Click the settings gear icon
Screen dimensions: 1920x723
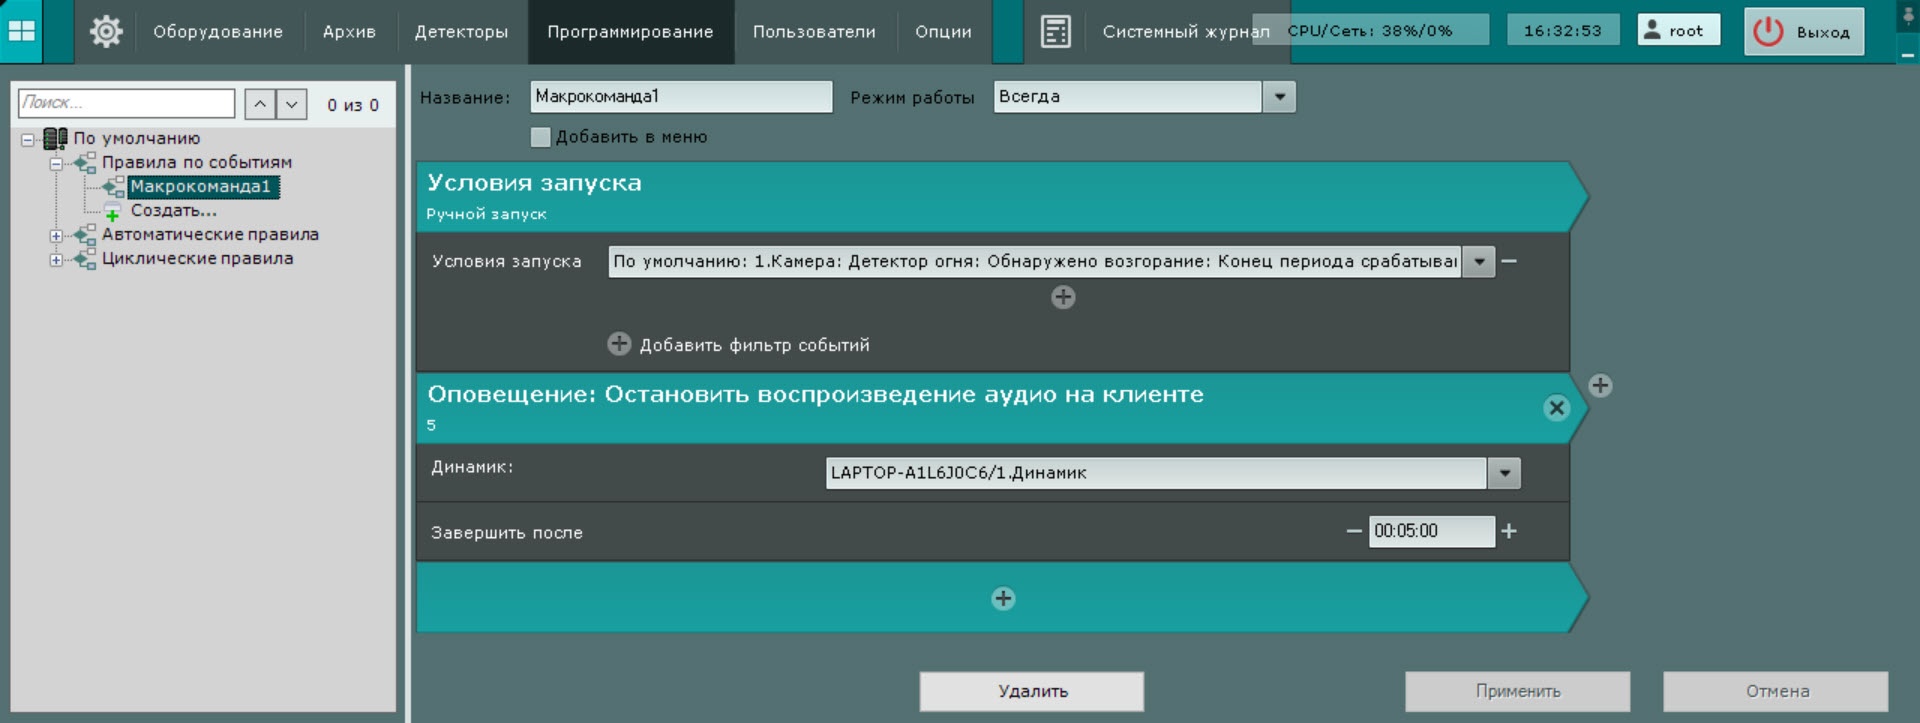coord(106,31)
